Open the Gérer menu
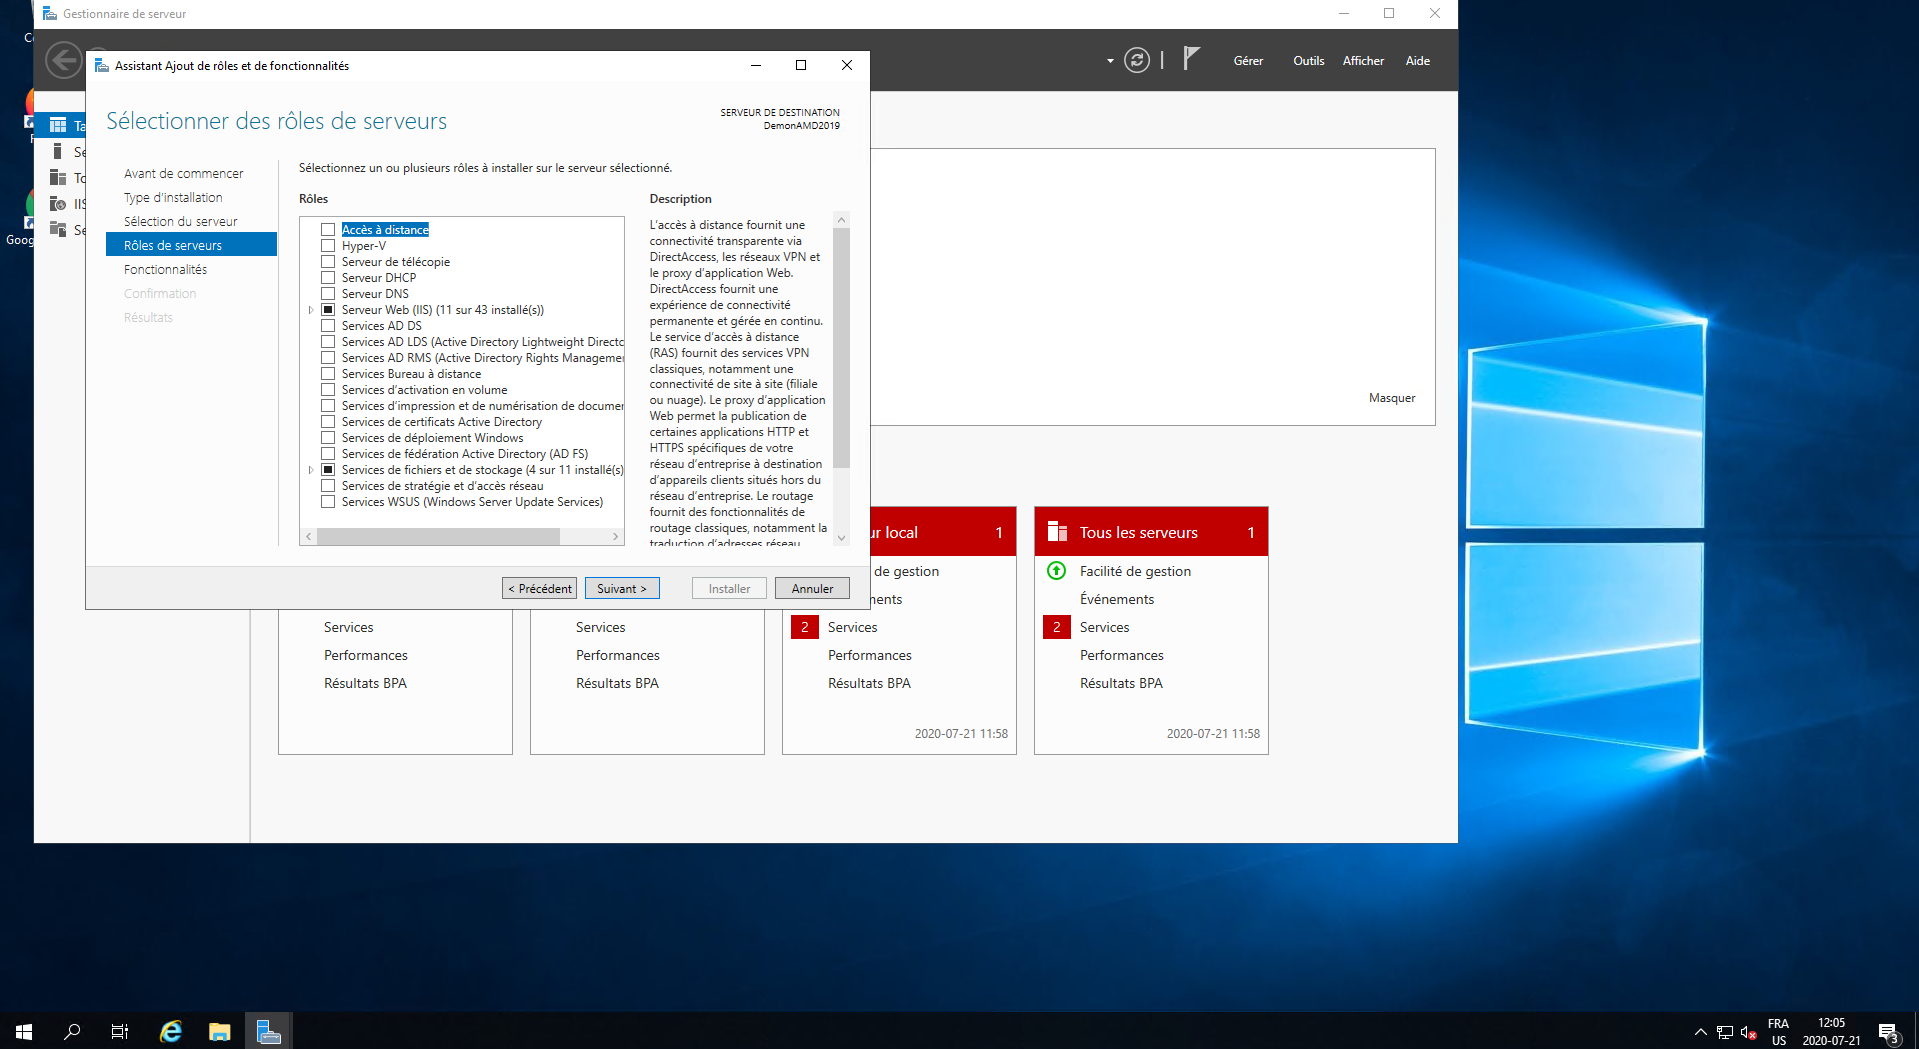This screenshot has height=1049, width=1919. [1247, 61]
